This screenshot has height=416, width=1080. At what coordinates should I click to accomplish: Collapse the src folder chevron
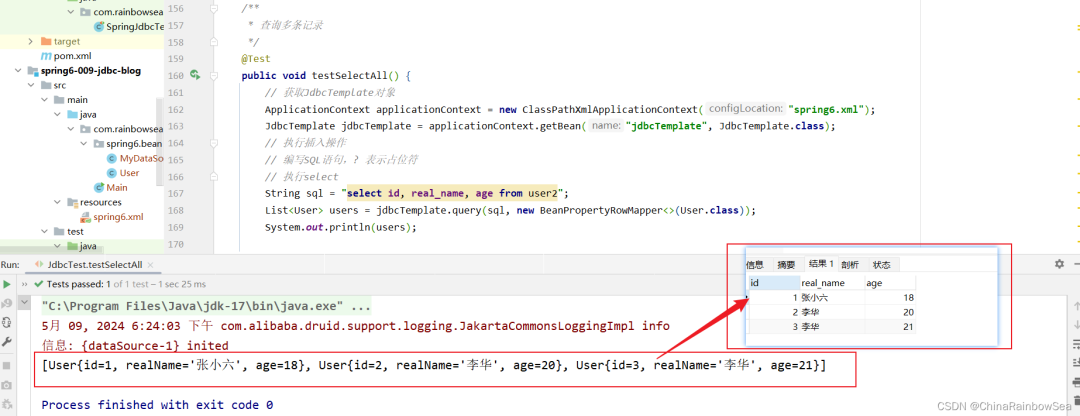31,85
